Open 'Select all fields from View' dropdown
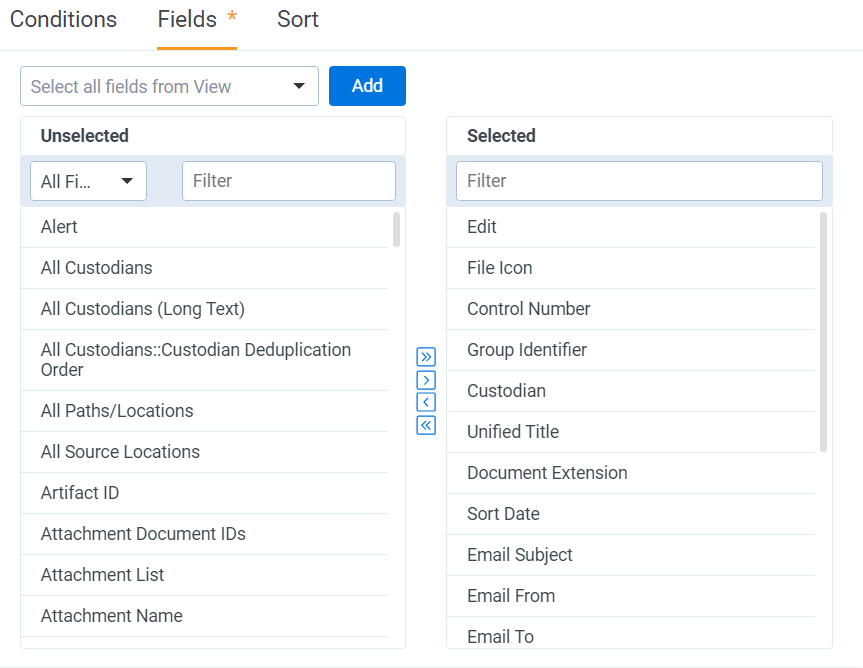 click(170, 86)
